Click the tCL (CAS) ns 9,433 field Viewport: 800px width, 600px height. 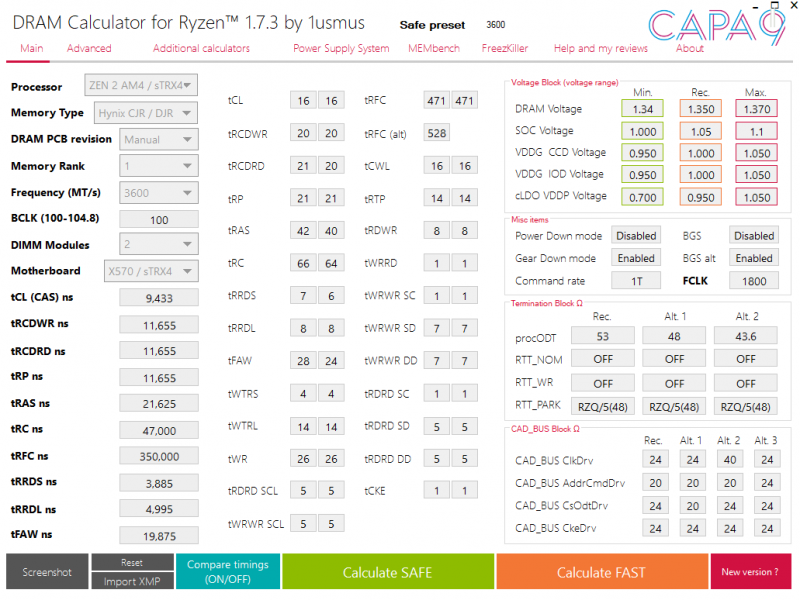pos(159,297)
